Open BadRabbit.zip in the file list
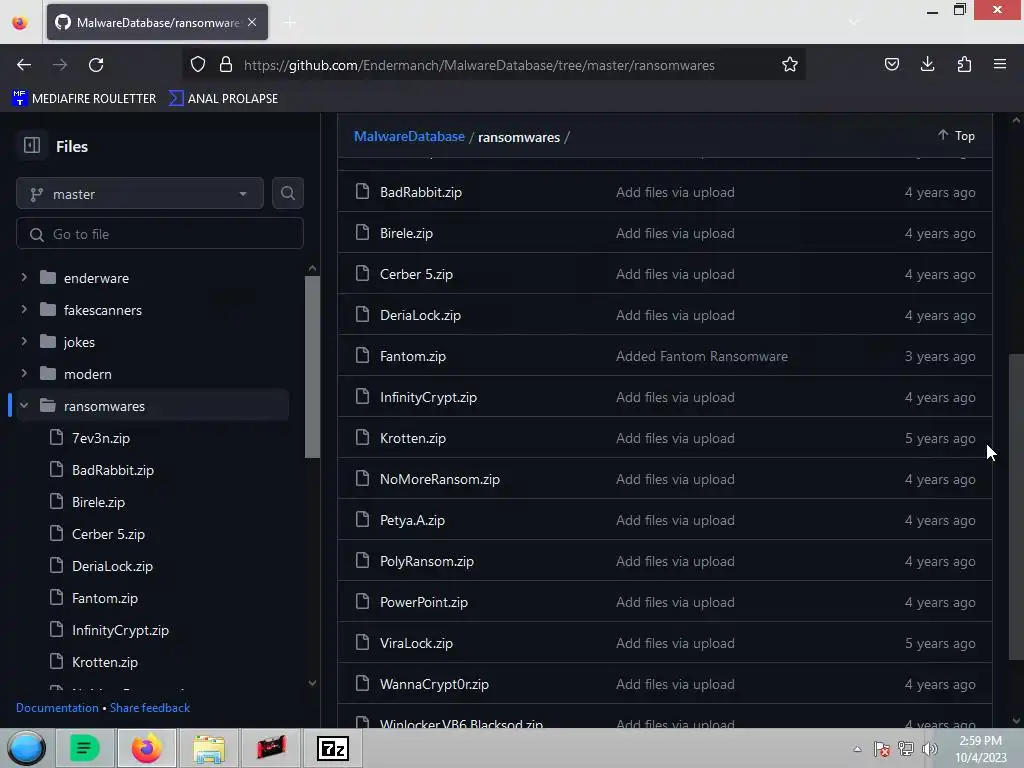Image resolution: width=1024 pixels, height=768 pixels. pos(421,192)
